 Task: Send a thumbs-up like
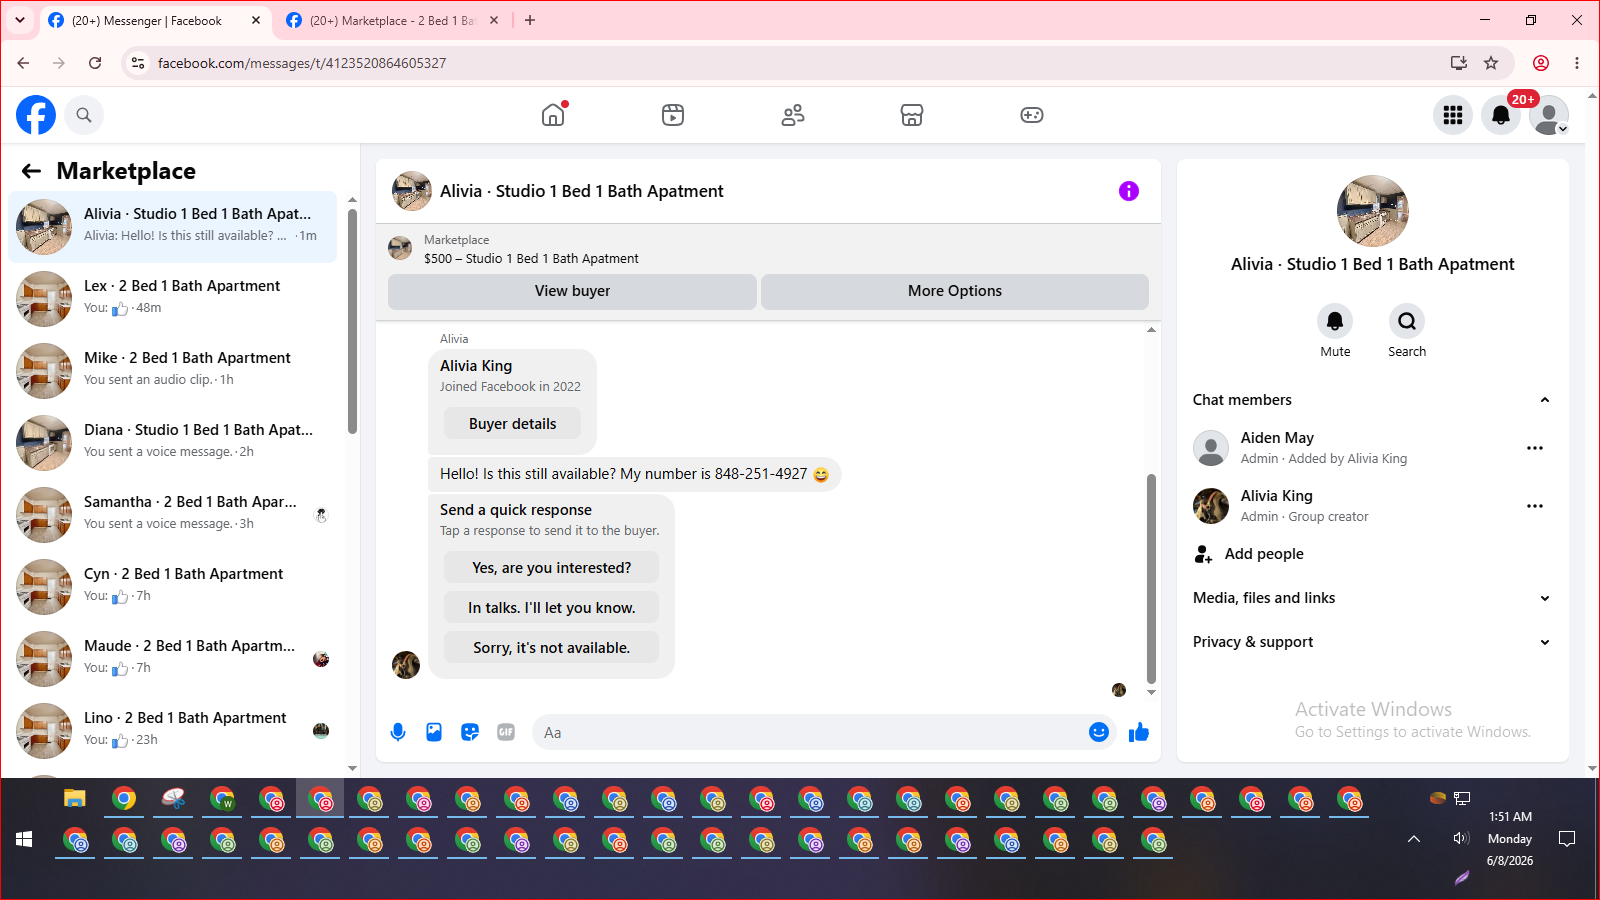pos(1139,733)
